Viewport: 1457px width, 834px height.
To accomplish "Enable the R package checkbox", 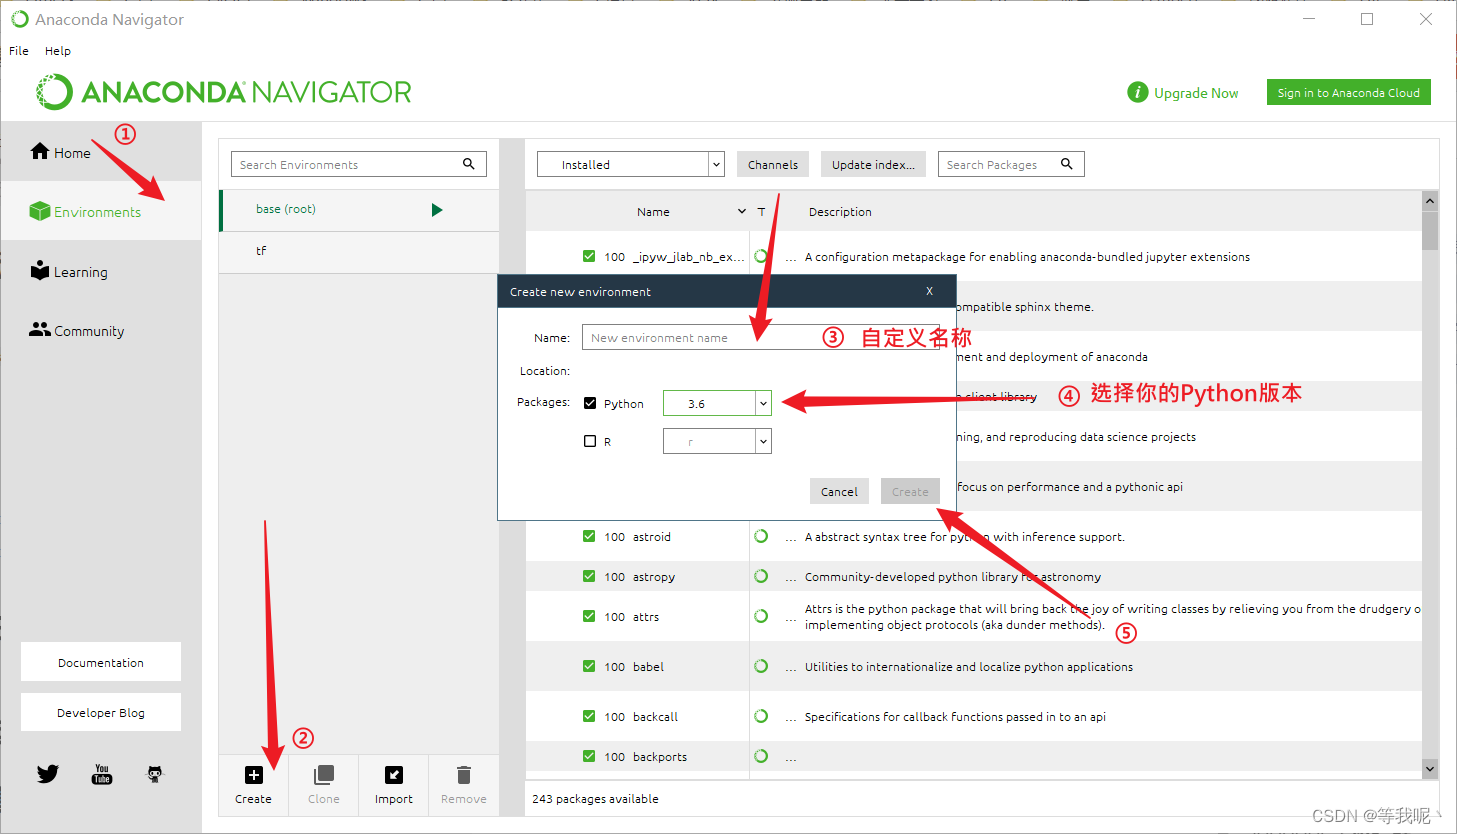I will tap(590, 441).
